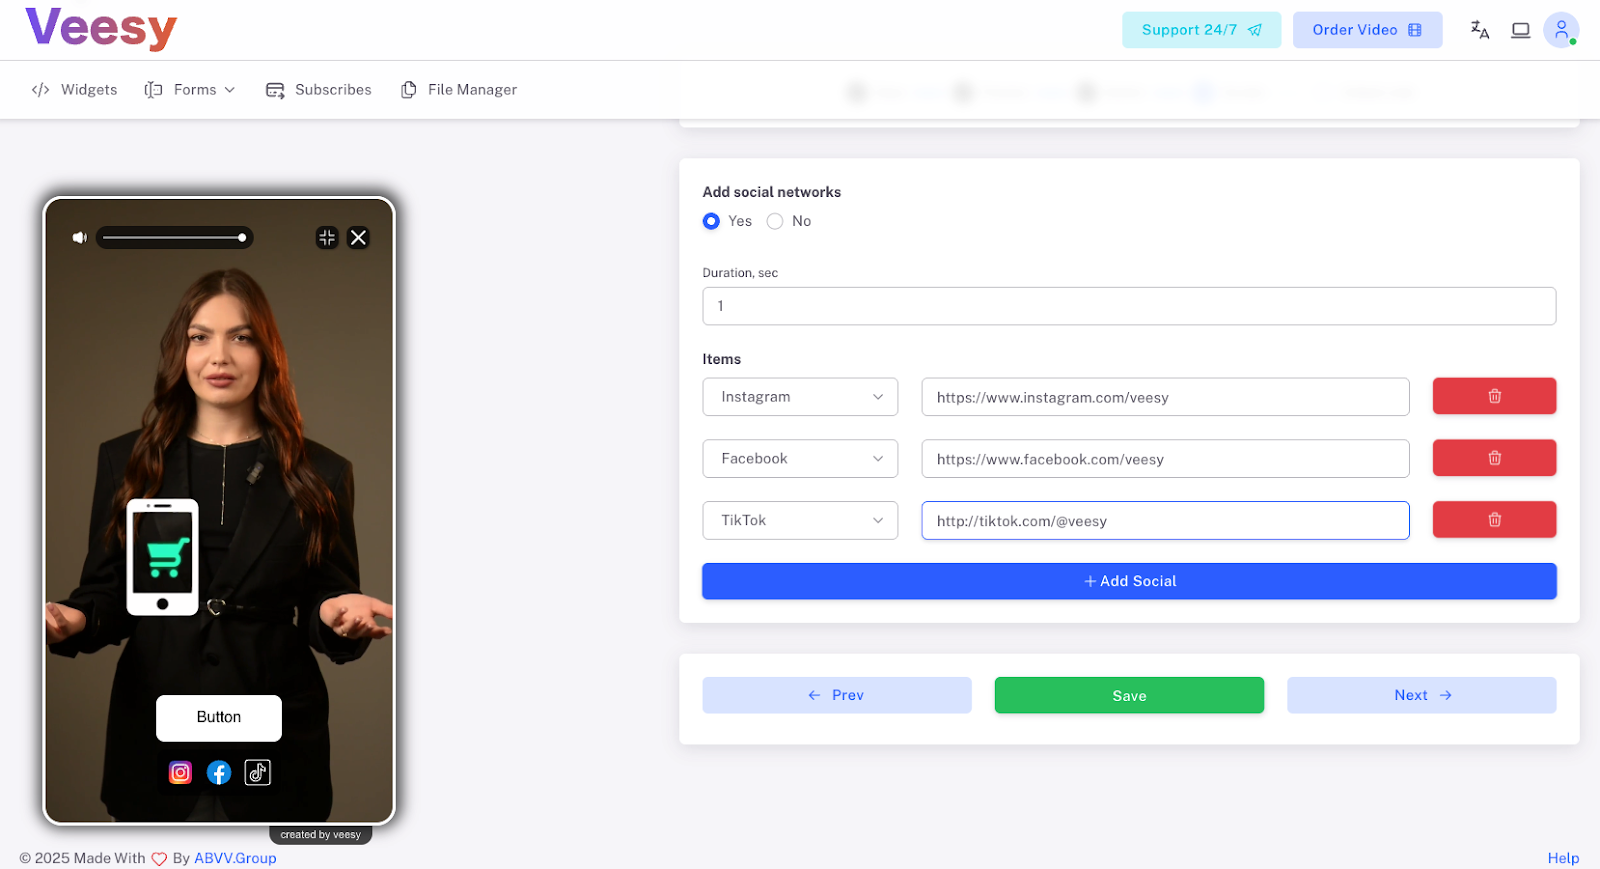Open the TikTok network dropdown
This screenshot has height=869, width=1600.
tap(800, 521)
